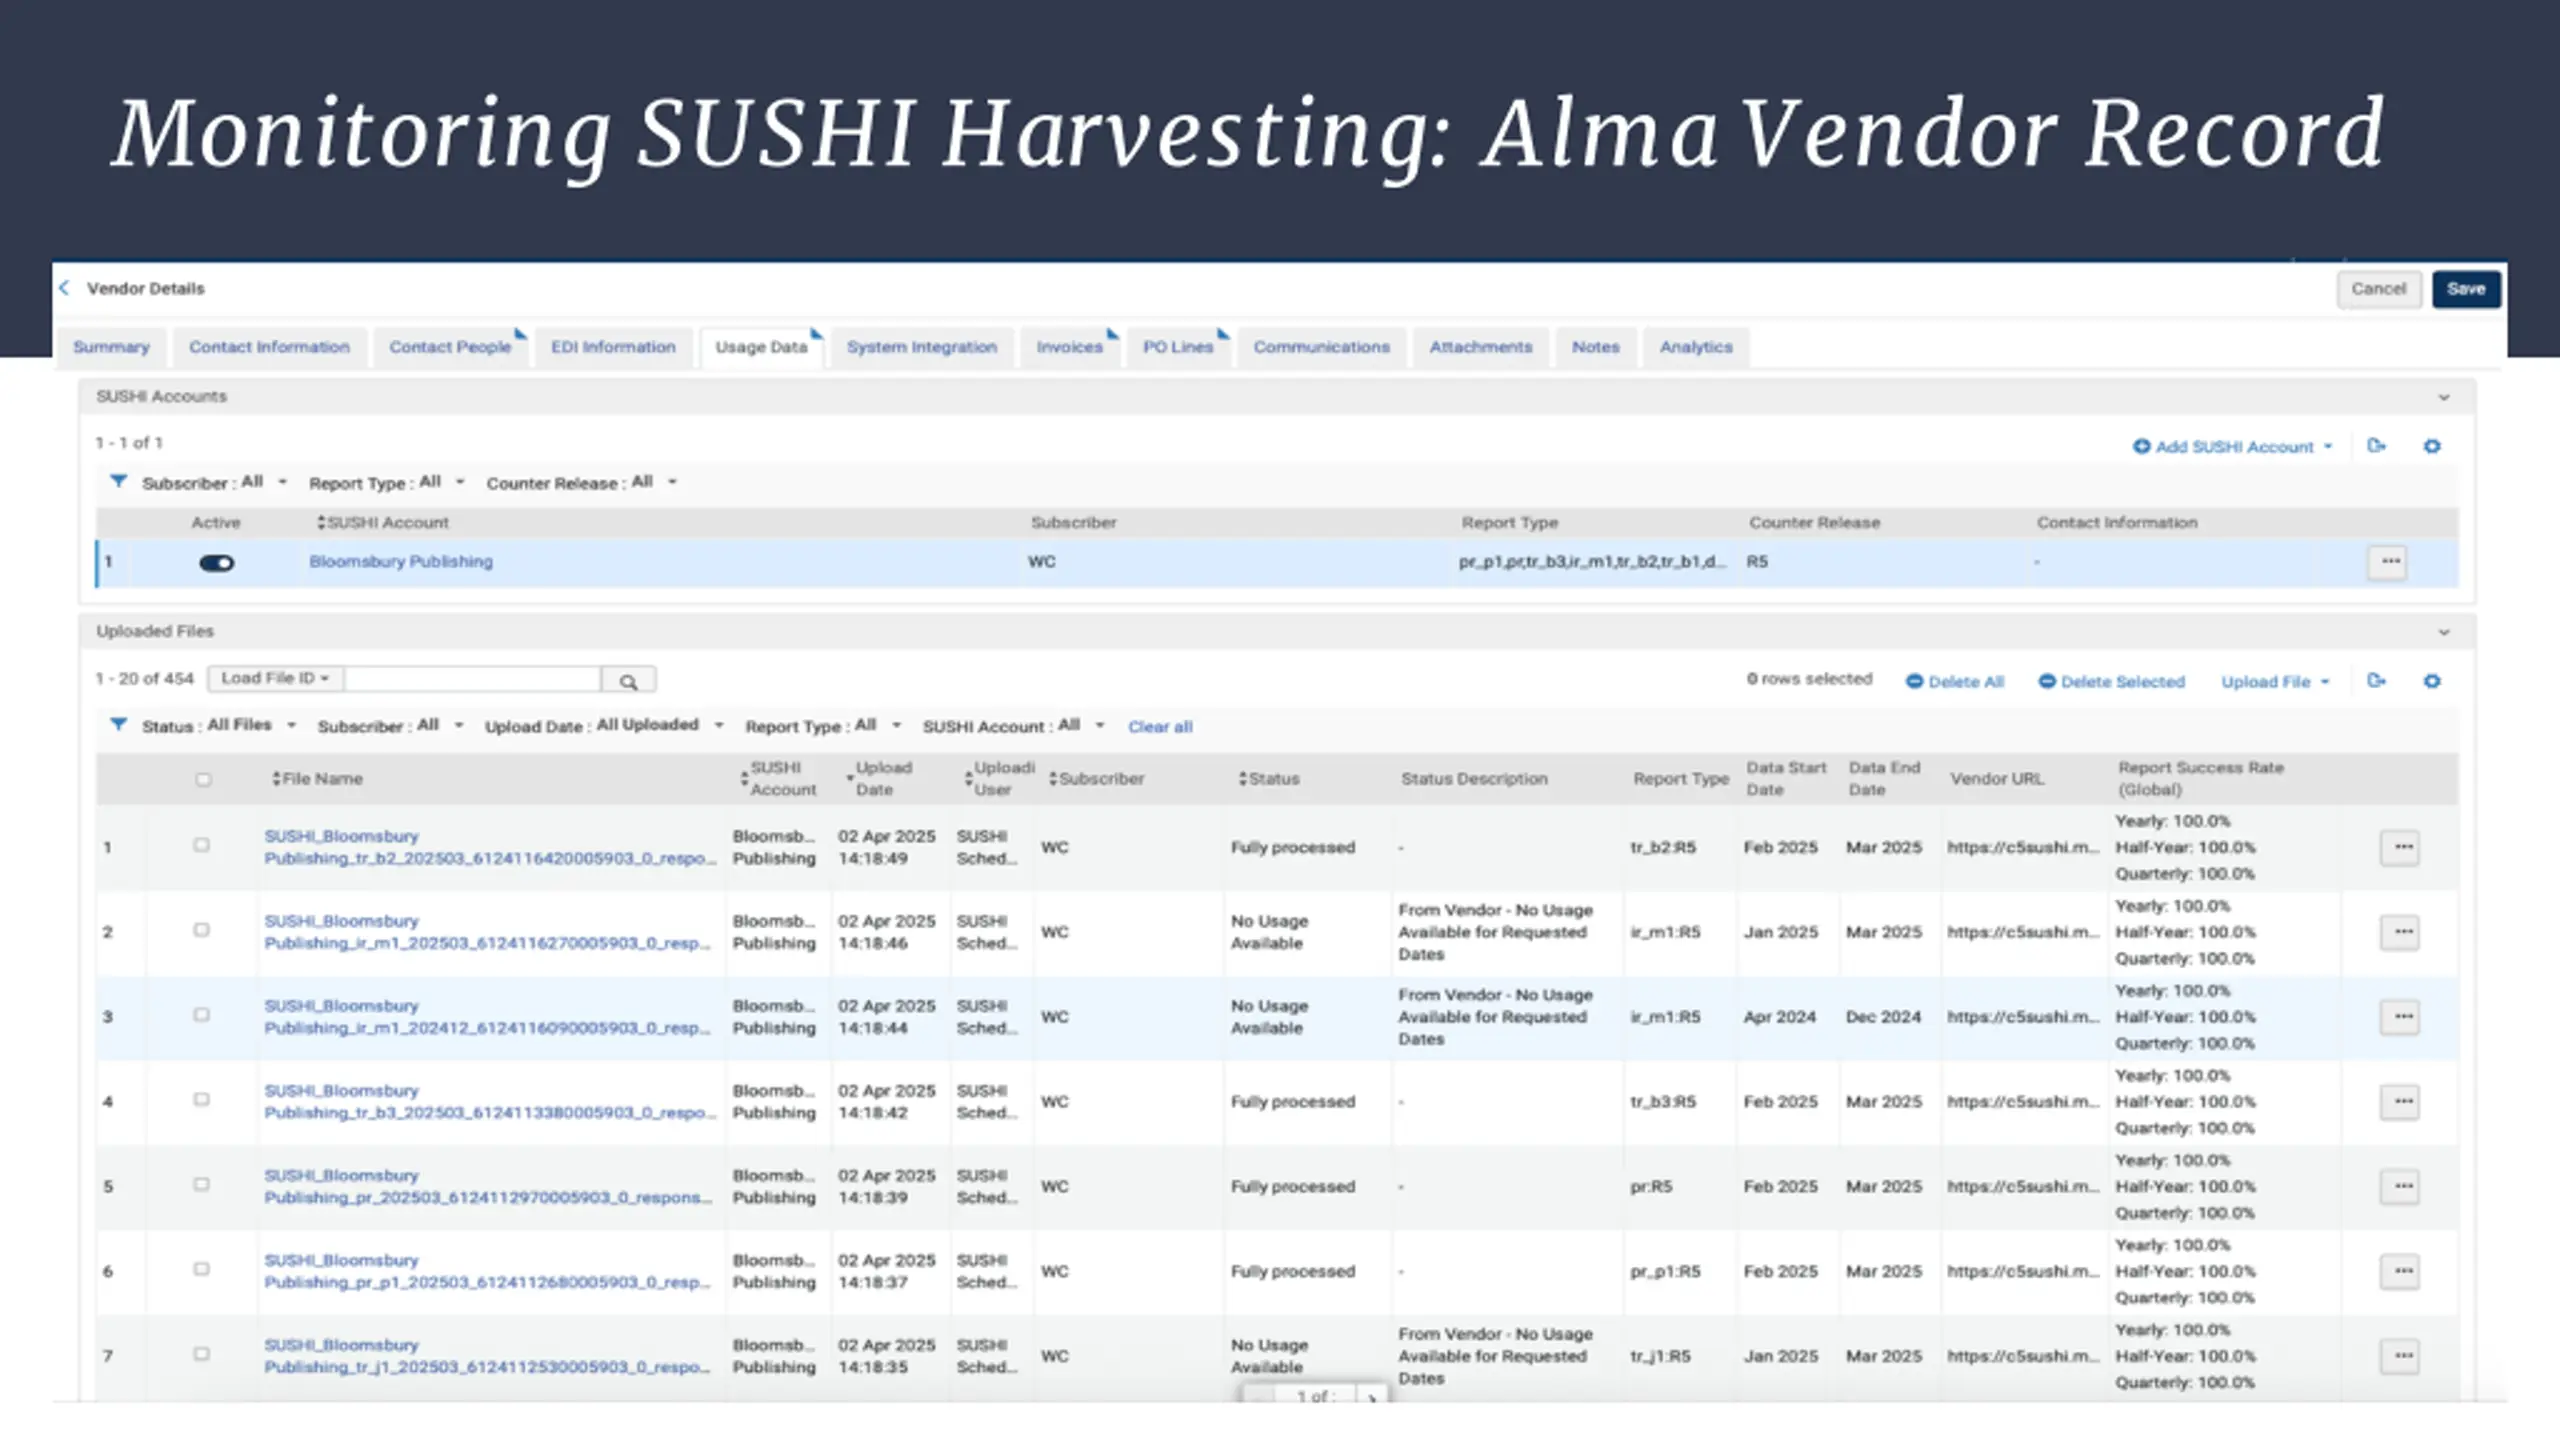Open Load File ID search type dropdown

pos(275,678)
